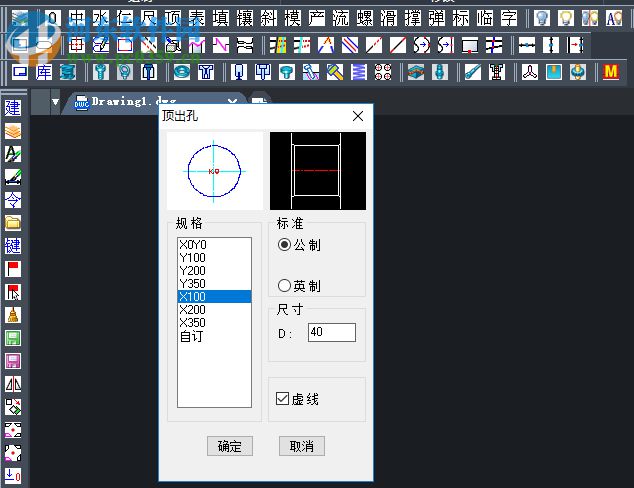Select 自订 custom in the 规格 list

click(x=214, y=336)
